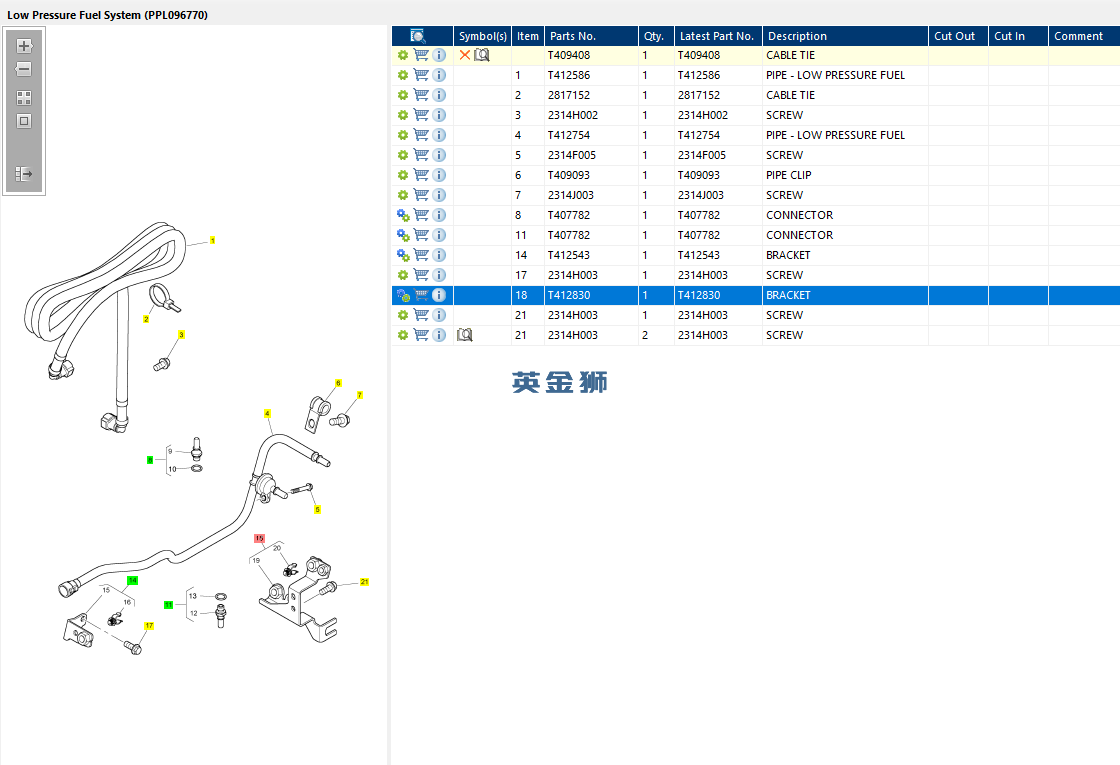Click the search magnifier icon in table header
Screen dimensions: 1120x765
click(418, 36)
